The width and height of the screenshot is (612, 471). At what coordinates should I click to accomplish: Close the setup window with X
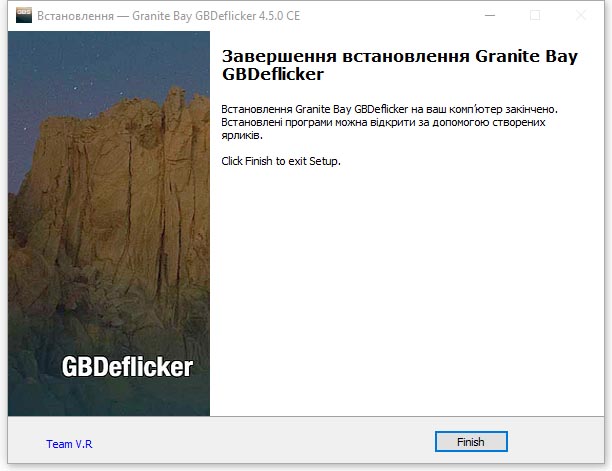(x=581, y=16)
